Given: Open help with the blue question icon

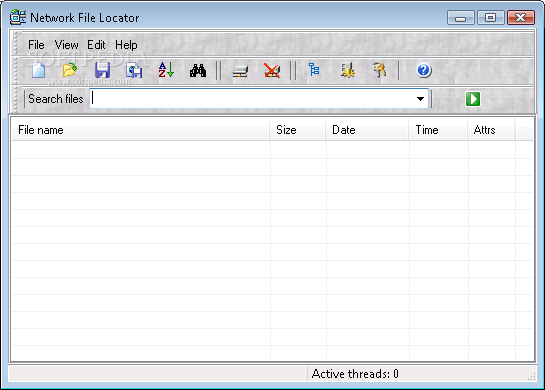Looking at the screenshot, I should point(424,70).
